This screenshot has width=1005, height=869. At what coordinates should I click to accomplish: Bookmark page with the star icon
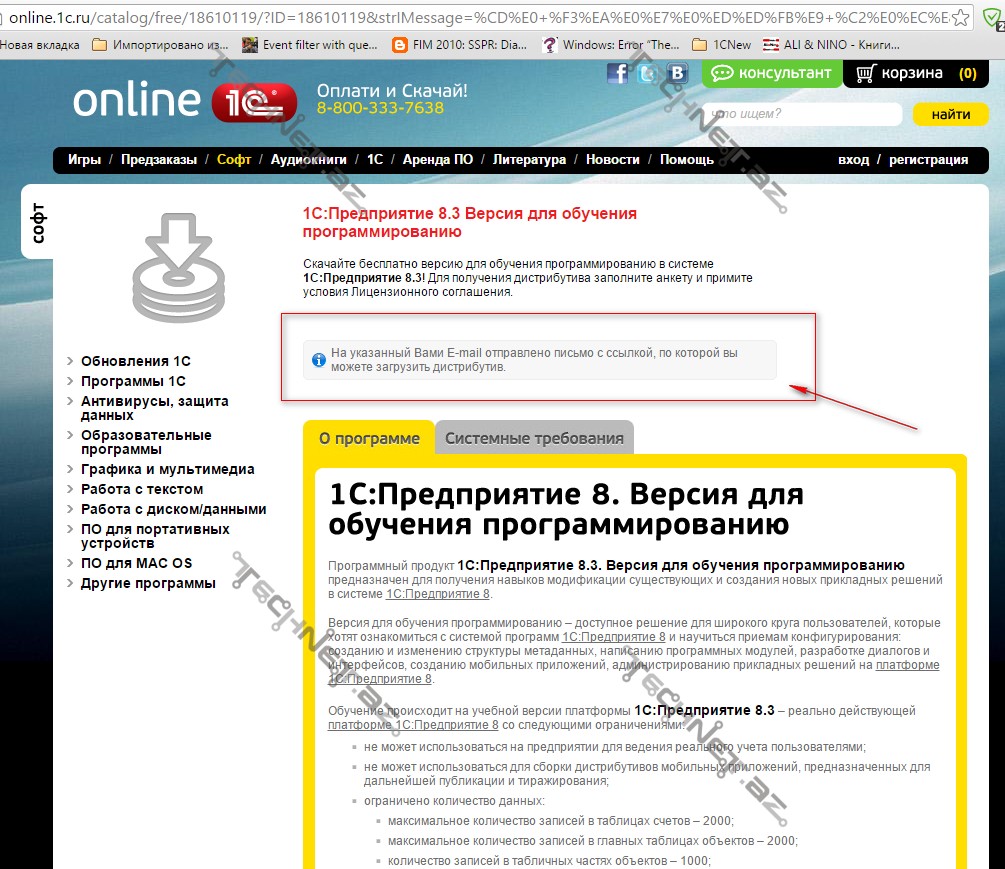click(959, 16)
